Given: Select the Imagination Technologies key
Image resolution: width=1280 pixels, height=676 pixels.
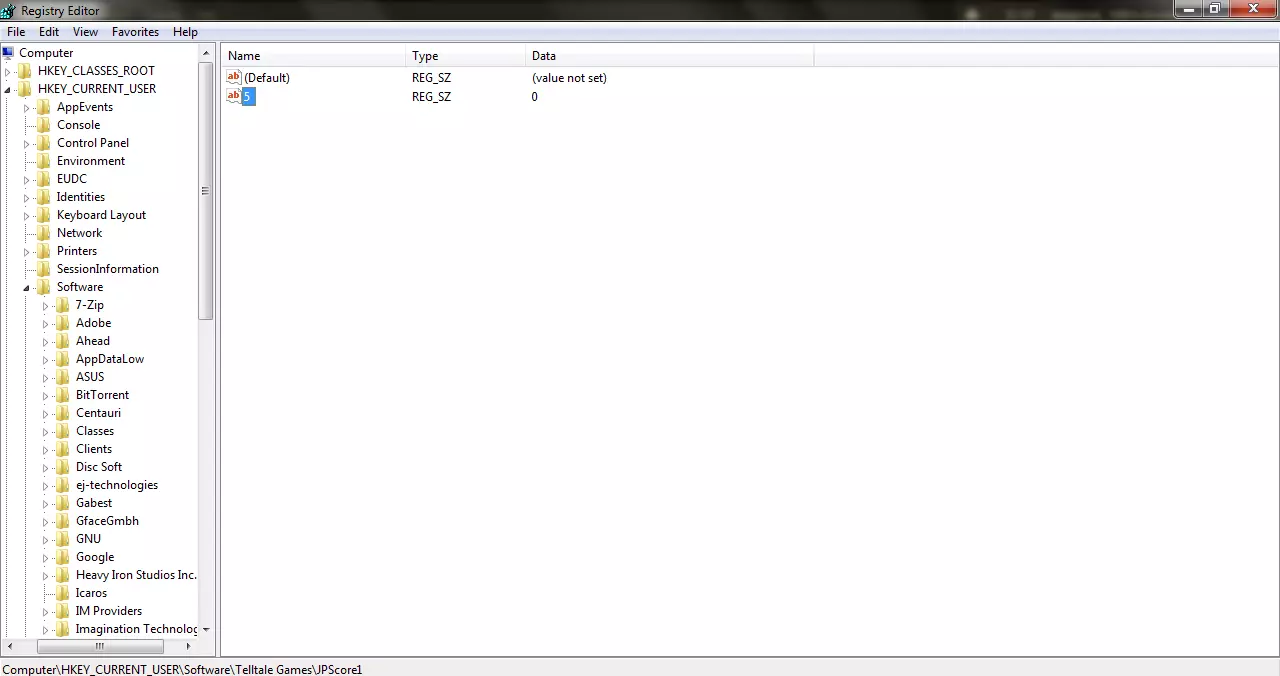Looking at the screenshot, I should pyautogui.click(x=136, y=629).
